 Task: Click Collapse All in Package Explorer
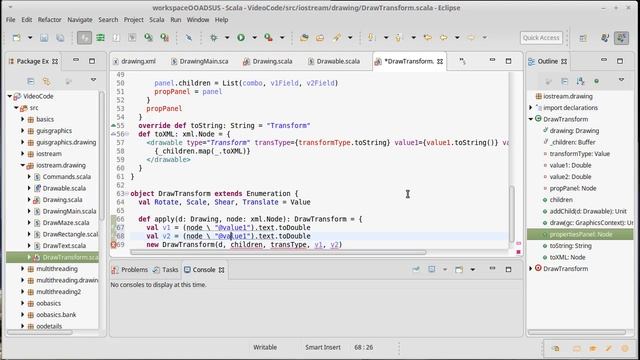(31, 81)
